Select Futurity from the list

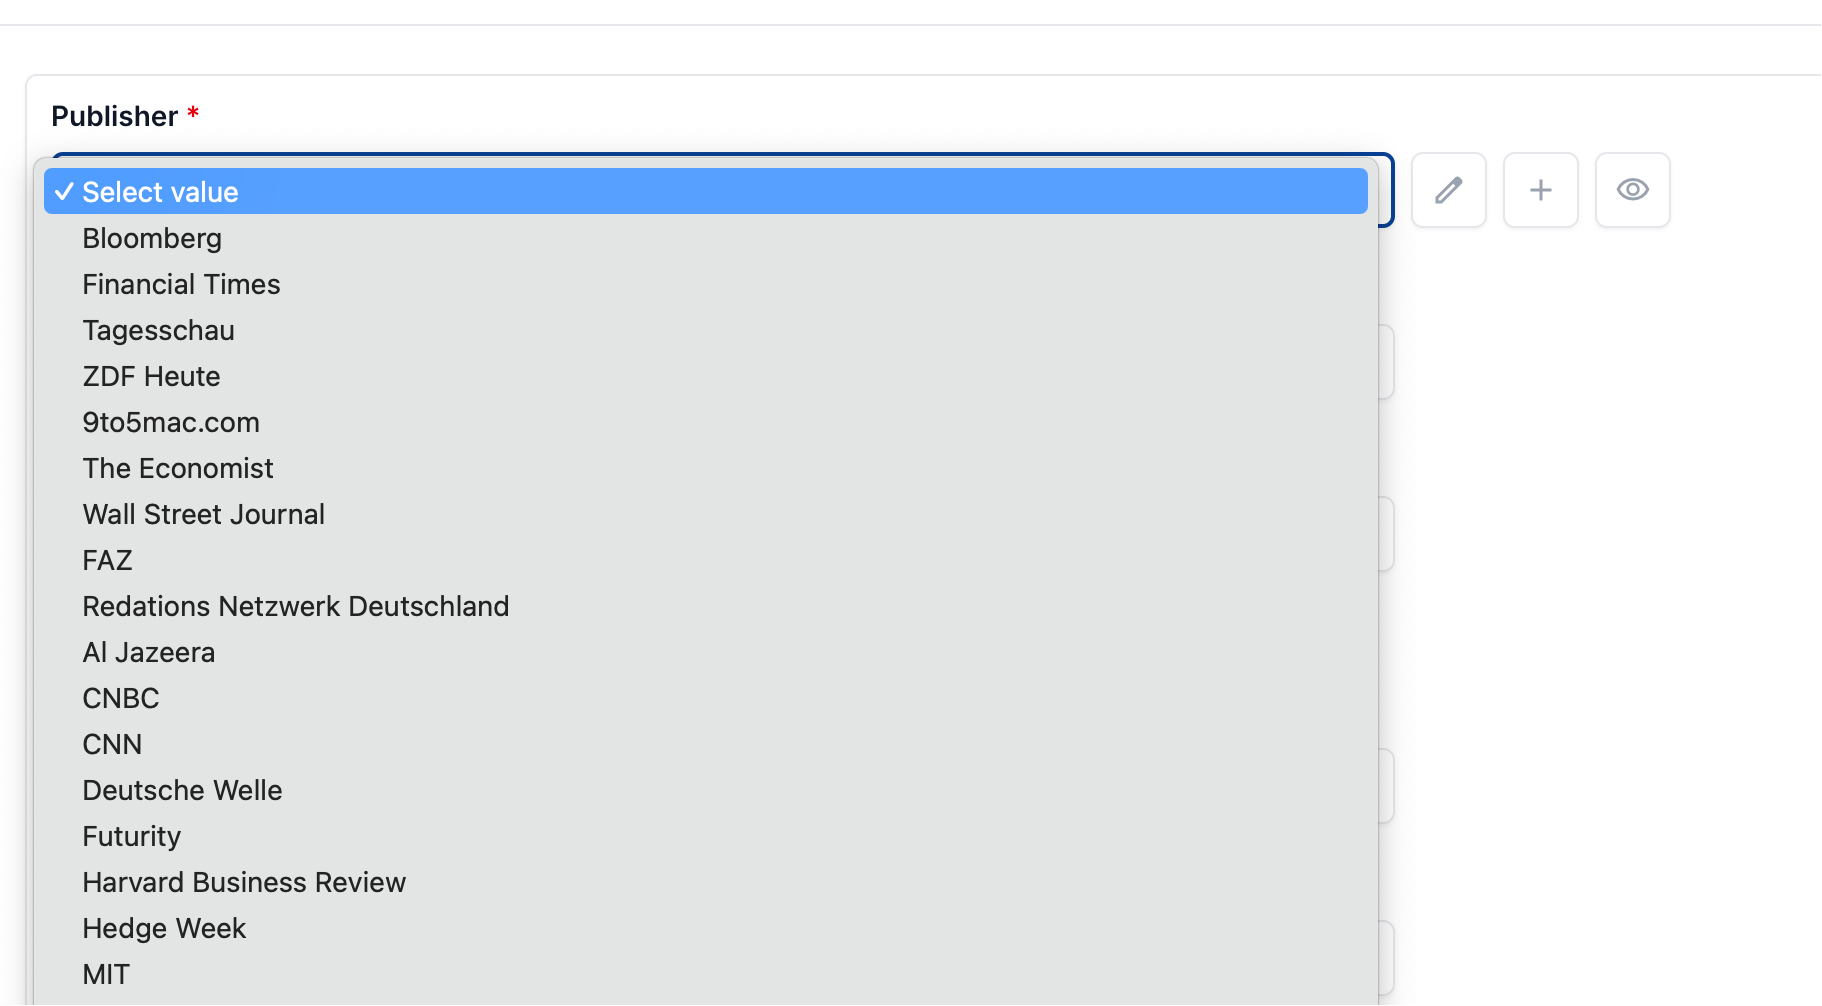[x=705, y=836]
